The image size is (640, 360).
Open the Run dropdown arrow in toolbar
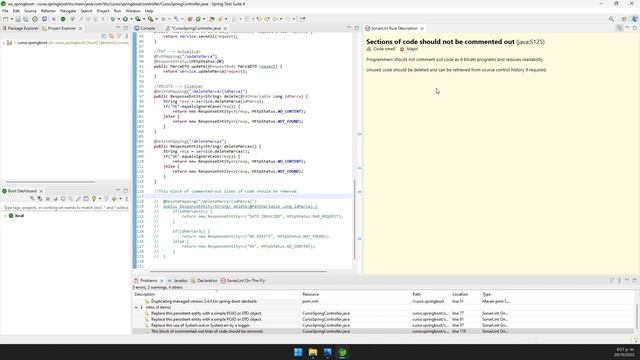coord(131,19)
